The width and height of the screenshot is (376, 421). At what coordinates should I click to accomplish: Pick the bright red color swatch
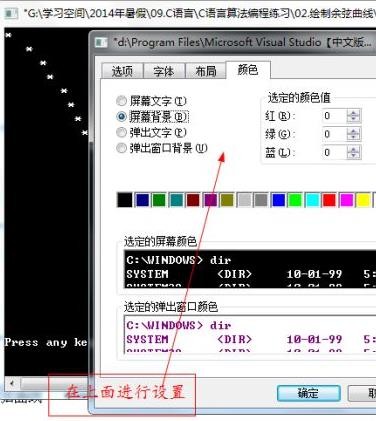coord(329,200)
